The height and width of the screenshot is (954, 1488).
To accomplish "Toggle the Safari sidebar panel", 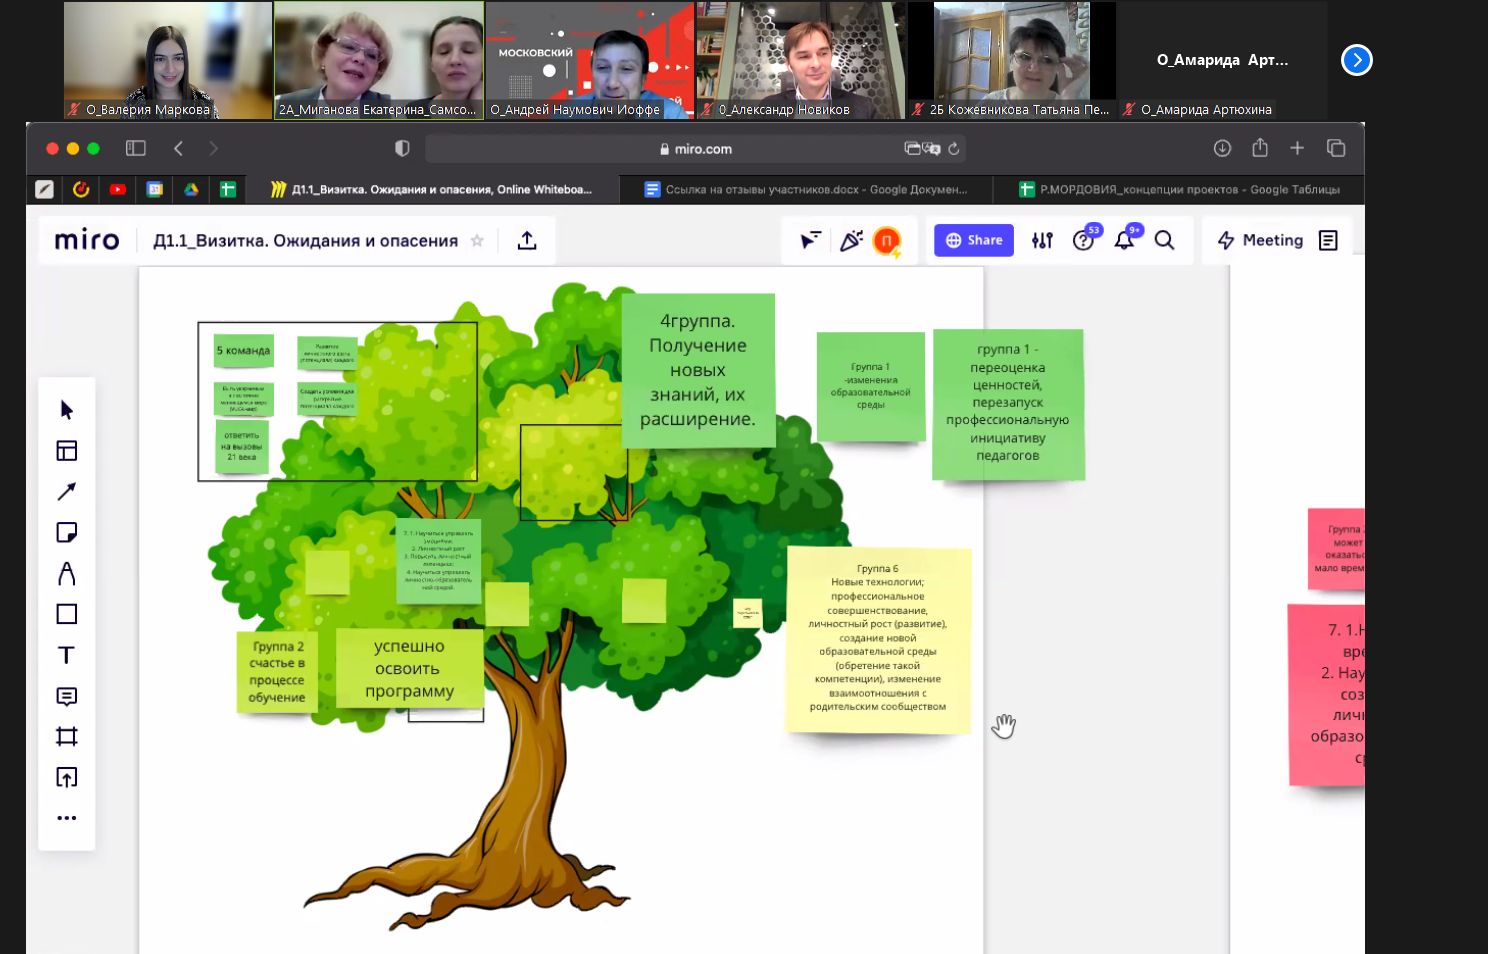I will click(136, 149).
